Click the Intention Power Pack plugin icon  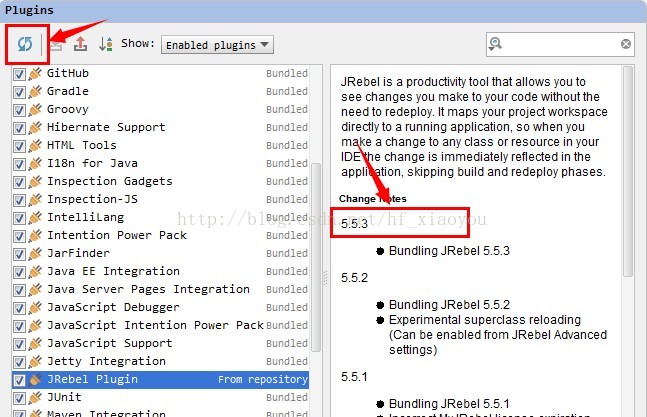(35, 236)
